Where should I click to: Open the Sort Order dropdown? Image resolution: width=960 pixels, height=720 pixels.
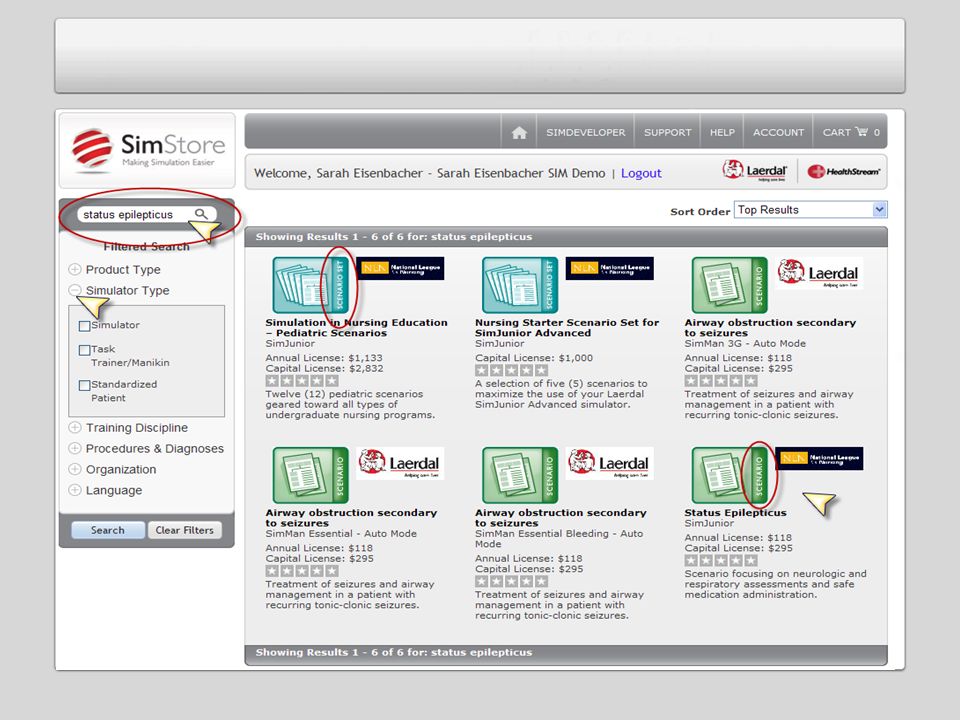tap(811, 210)
